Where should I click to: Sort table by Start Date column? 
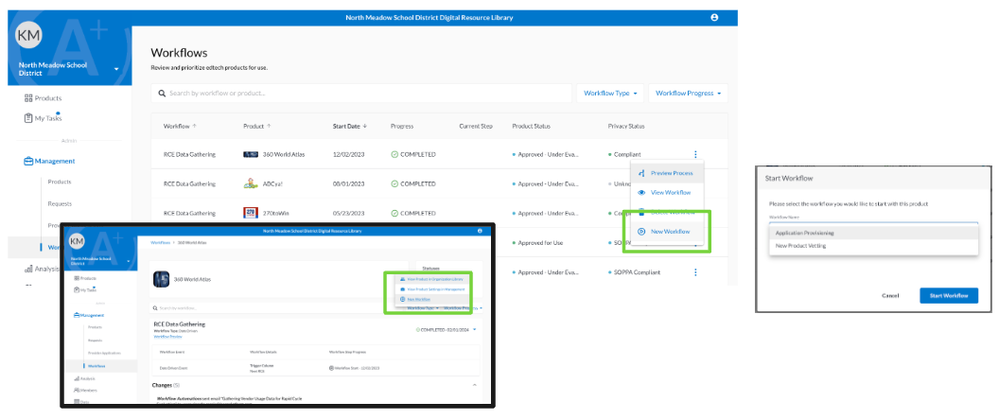pos(348,126)
